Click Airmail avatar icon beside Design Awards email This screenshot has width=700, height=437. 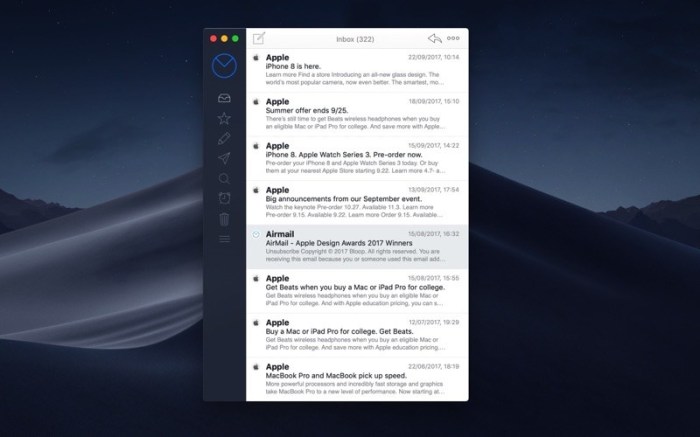coord(256,234)
